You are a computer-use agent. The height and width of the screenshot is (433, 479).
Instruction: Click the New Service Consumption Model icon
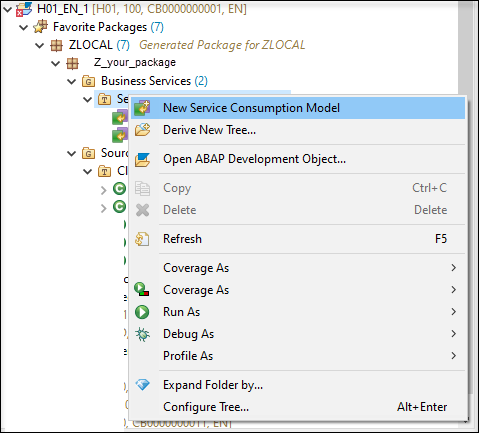[x=142, y=108]
